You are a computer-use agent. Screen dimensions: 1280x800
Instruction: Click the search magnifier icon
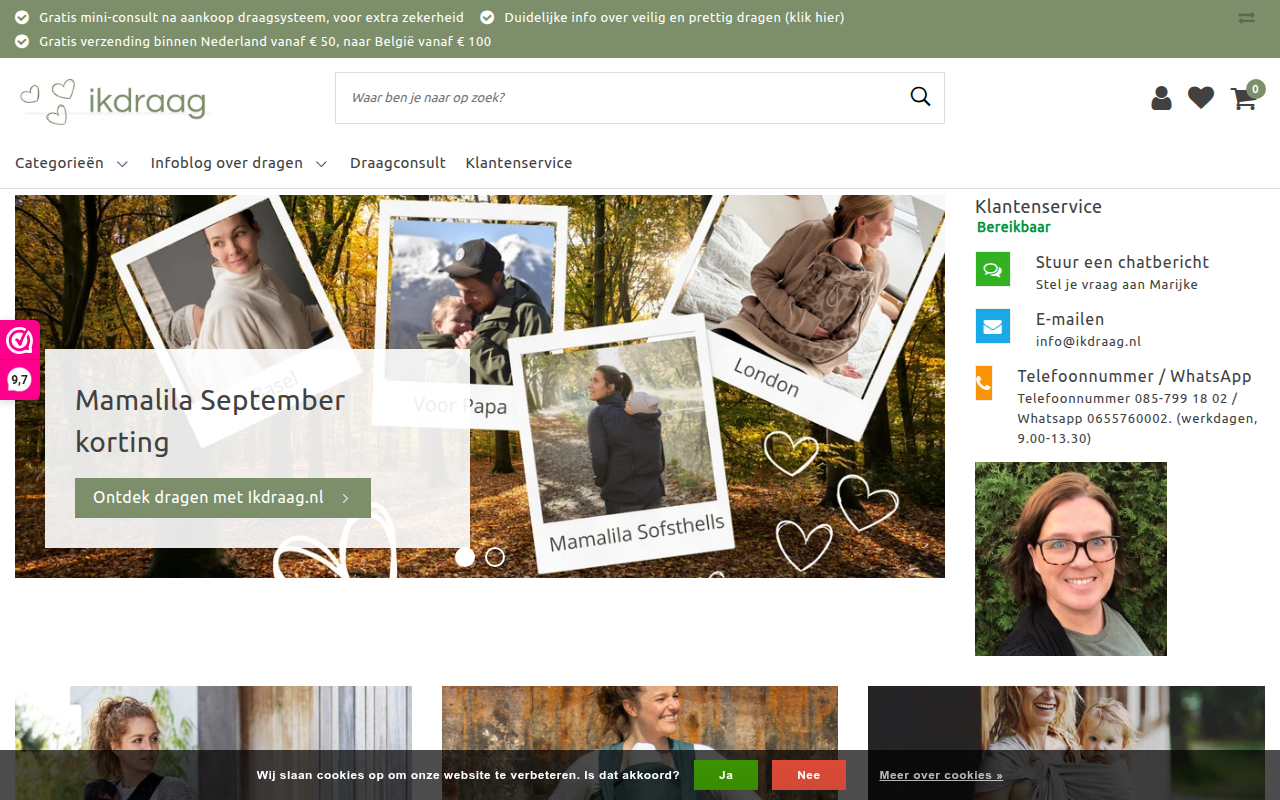tap(920, 97)
